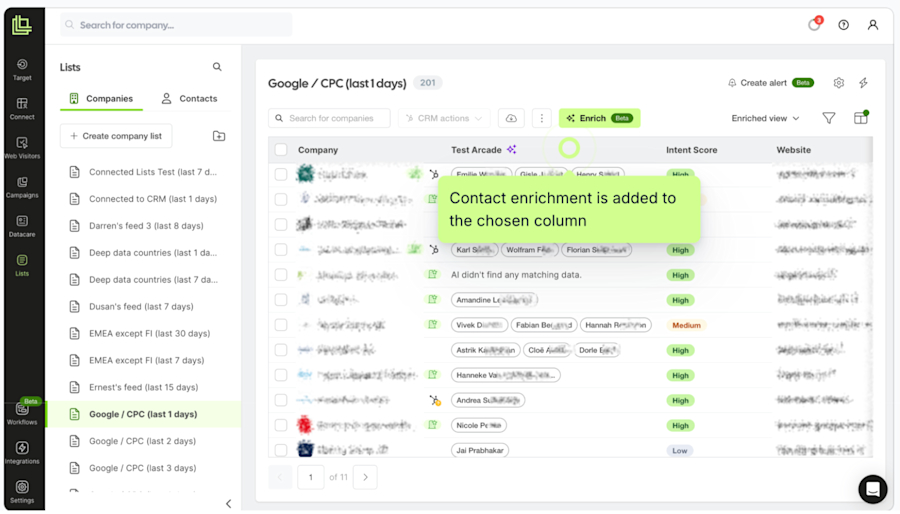Open Workflows beta in sidebar
Viewport: 900px width, 514px height.
point(22,413)
